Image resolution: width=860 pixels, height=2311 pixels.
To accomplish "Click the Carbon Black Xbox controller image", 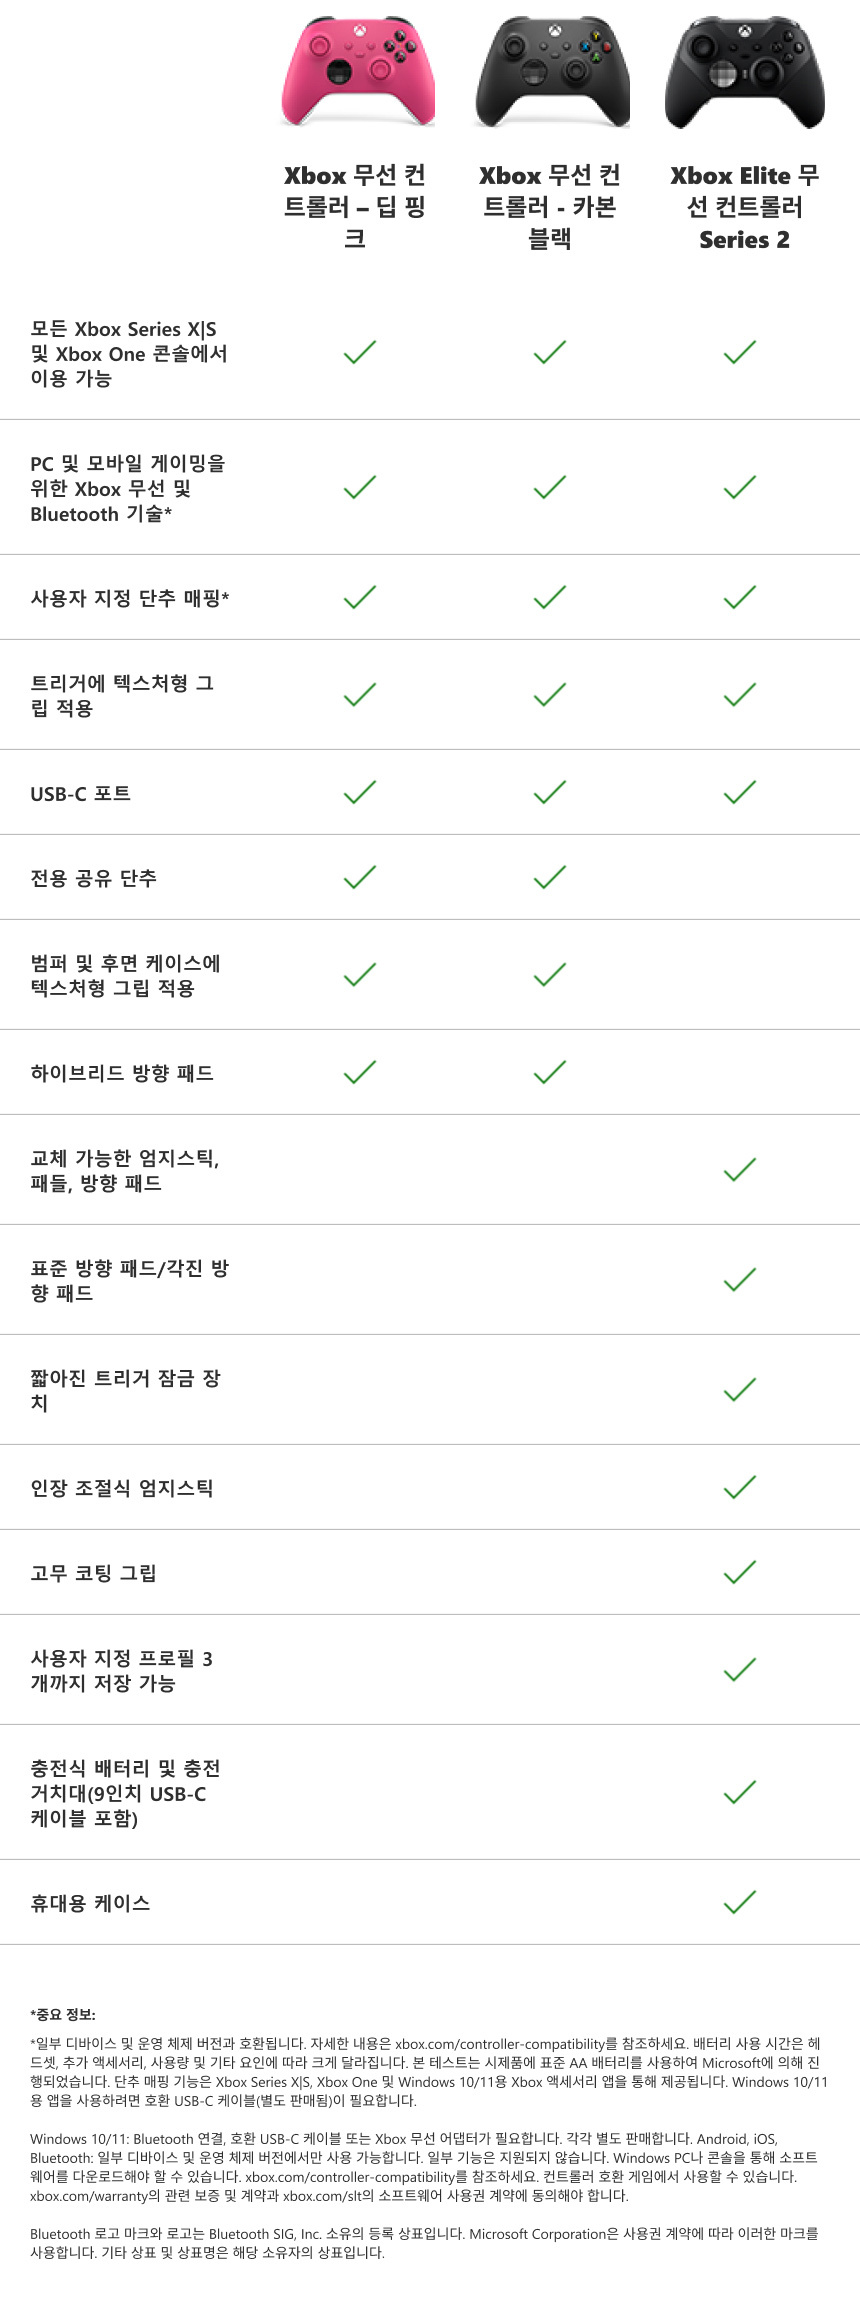I will click(x=552, y=71).
